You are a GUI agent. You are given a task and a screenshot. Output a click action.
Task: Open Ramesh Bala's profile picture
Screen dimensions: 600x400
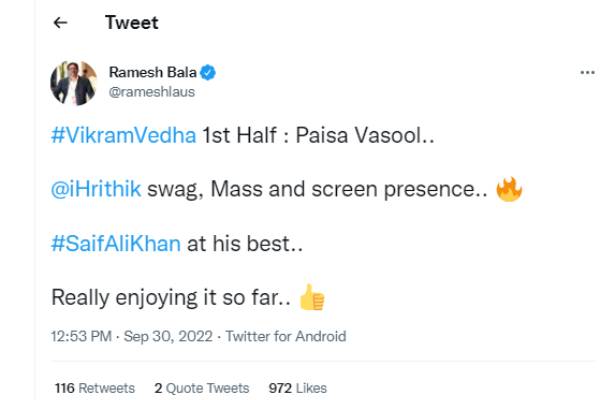[x=74, y=83]
